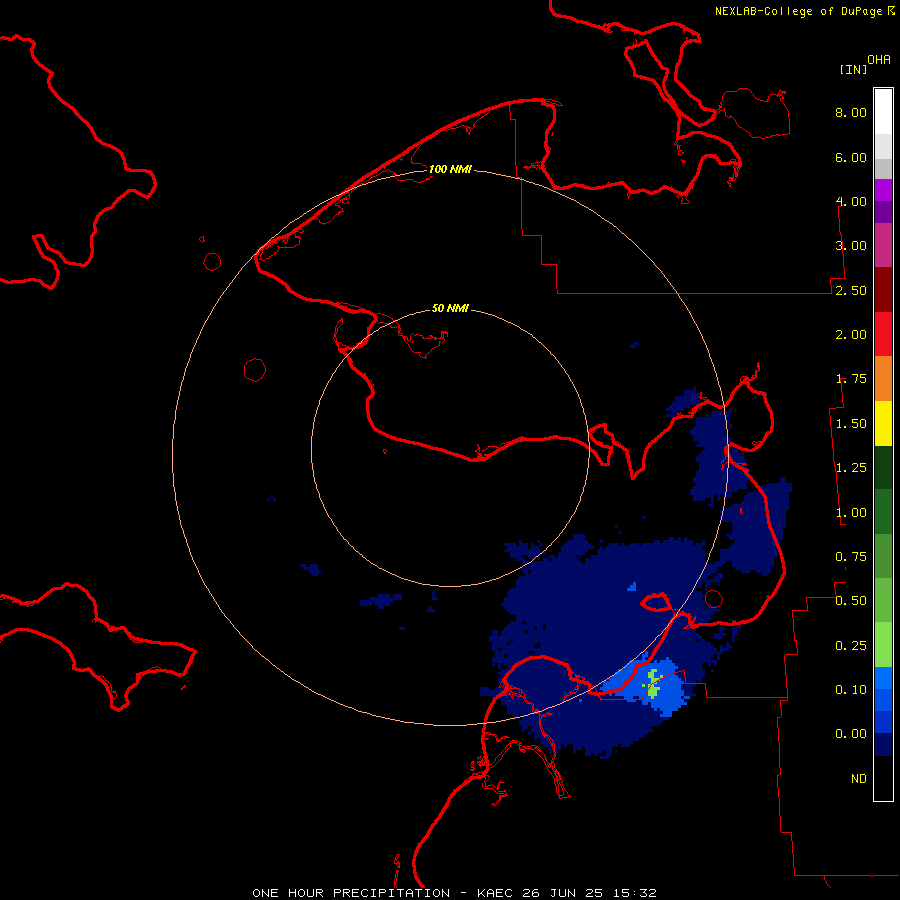Pick the yellow legend swatch
900x900 pixels.
(x=883, y=423)
